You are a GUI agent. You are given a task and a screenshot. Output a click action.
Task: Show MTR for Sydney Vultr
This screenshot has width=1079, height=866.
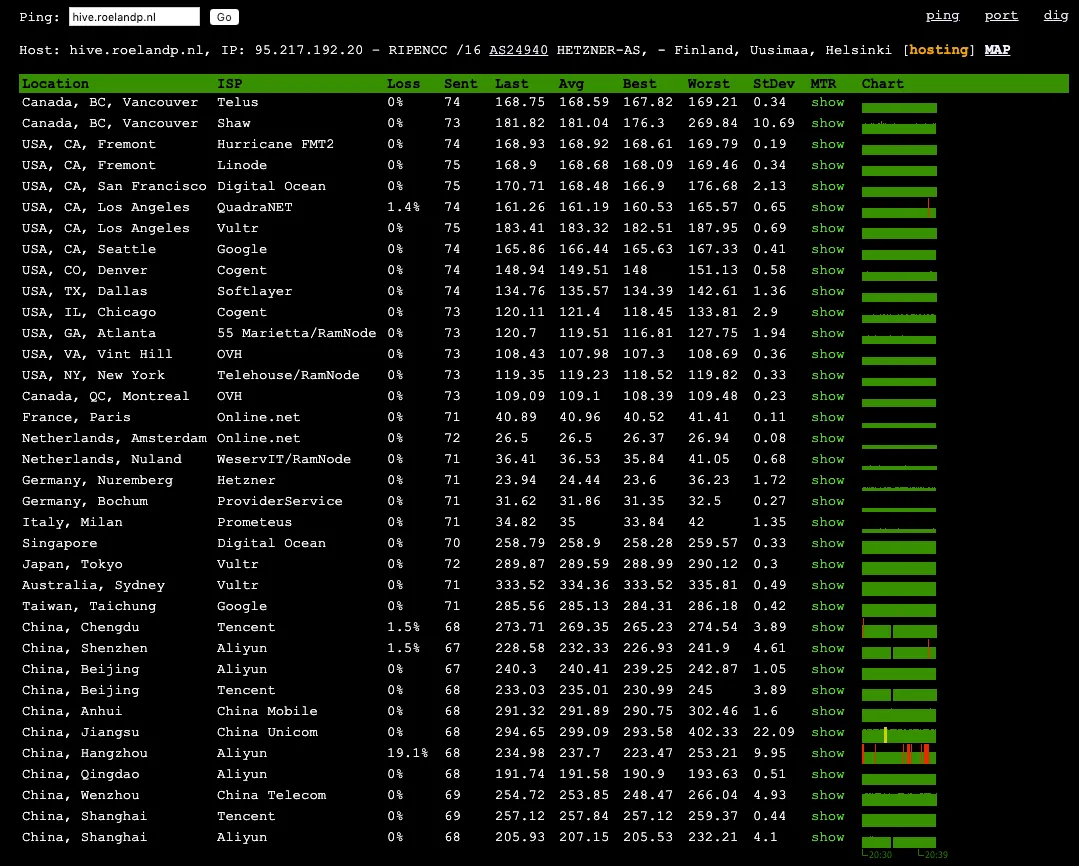827,585
